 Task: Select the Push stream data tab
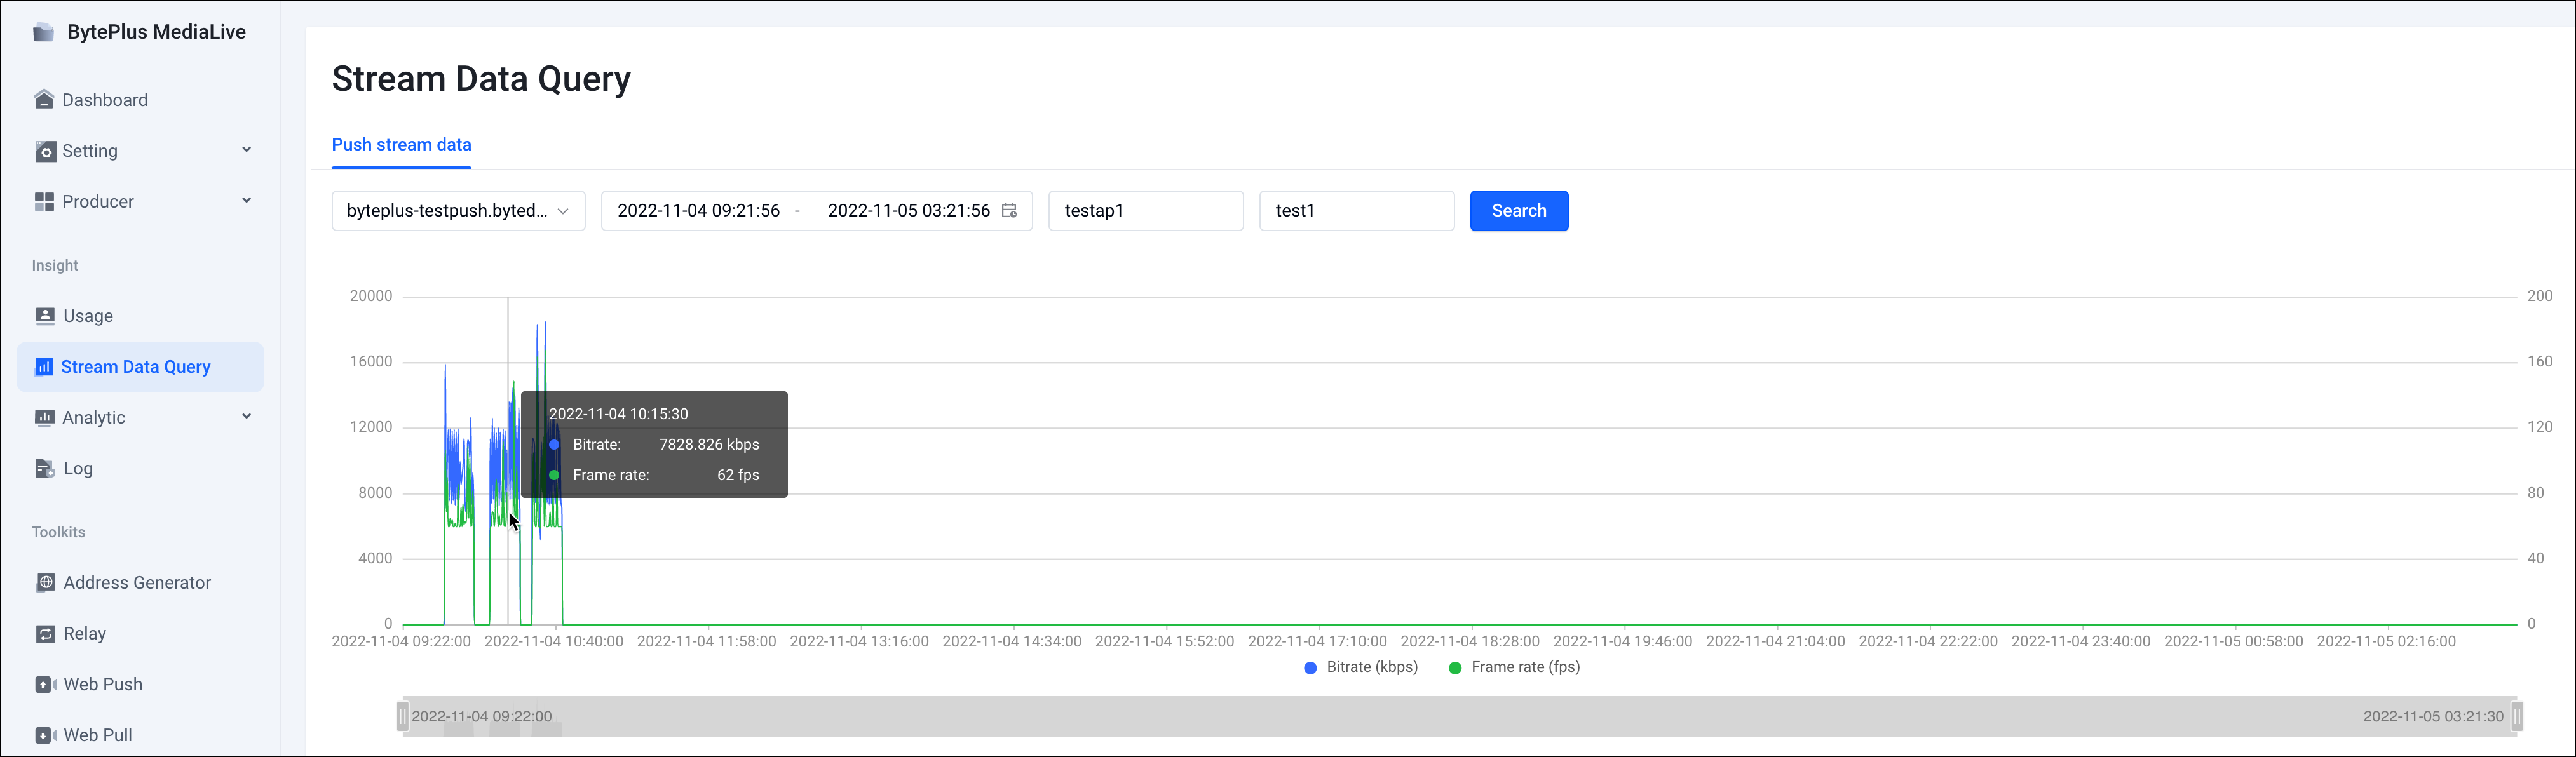(x=401, y=144)
